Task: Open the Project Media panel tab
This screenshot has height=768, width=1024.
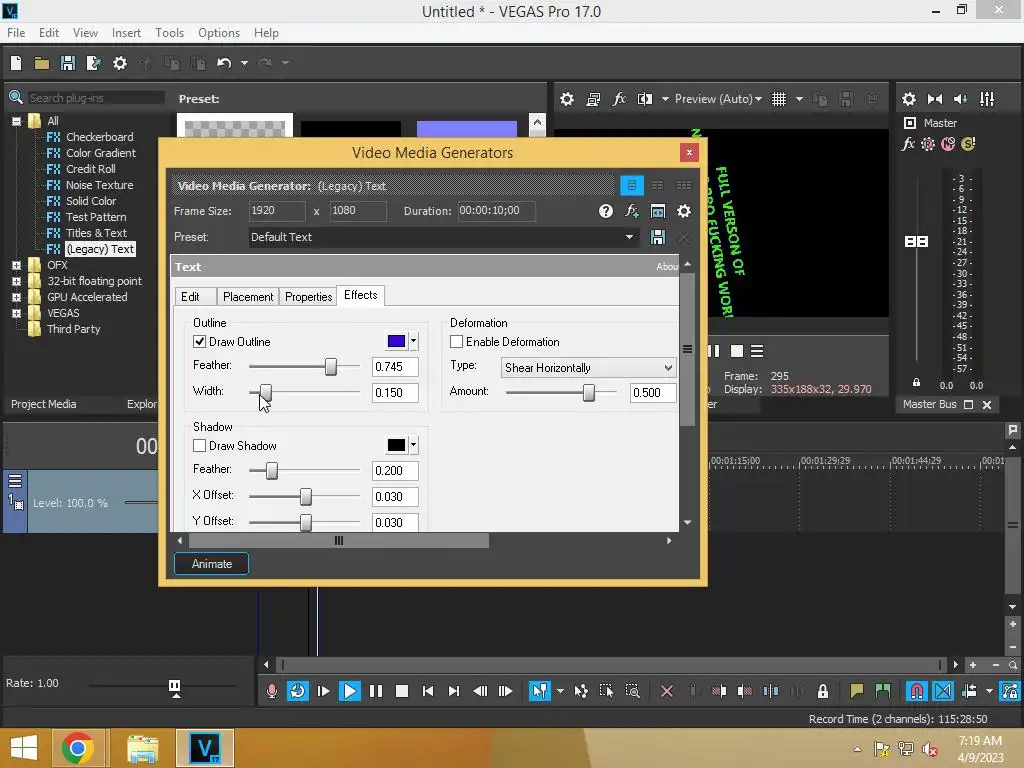Action: tap(44, 404)
